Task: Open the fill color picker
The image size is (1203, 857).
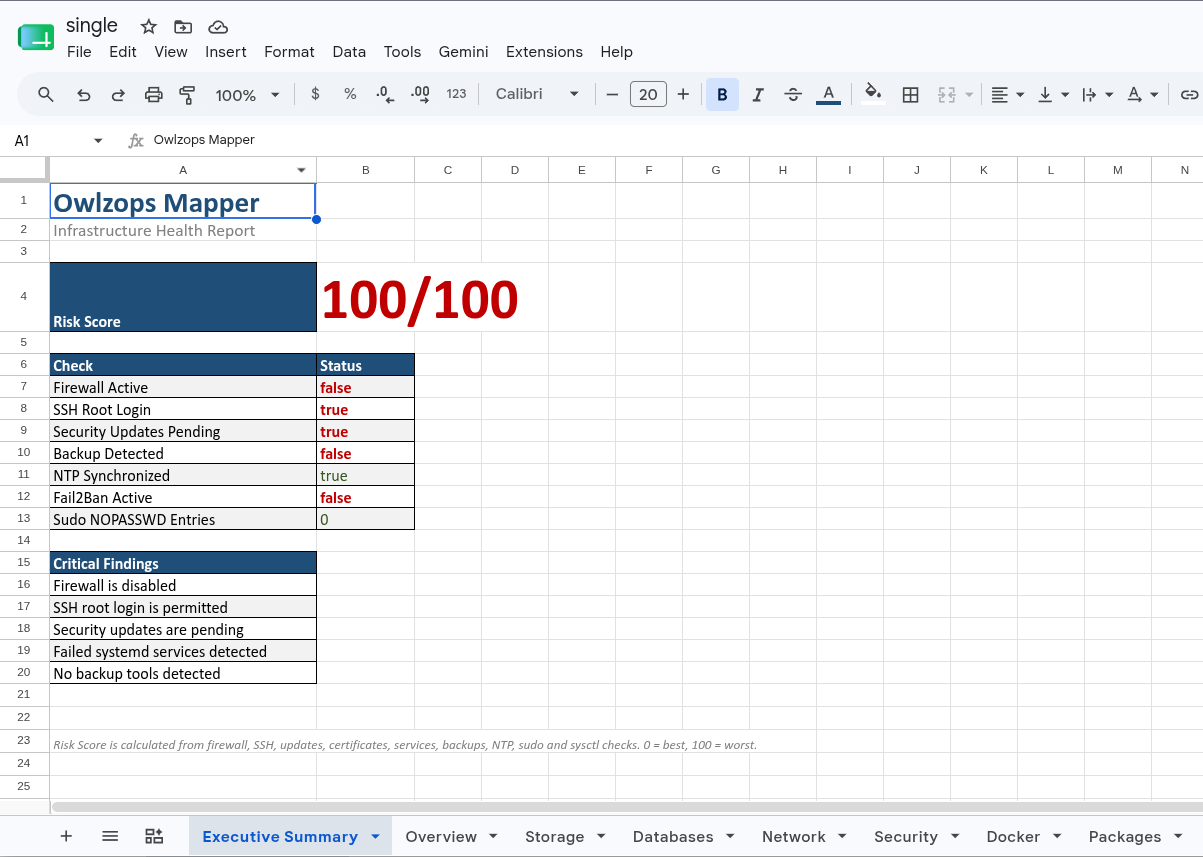Action: pyautogui.click(x=873, y=94)
